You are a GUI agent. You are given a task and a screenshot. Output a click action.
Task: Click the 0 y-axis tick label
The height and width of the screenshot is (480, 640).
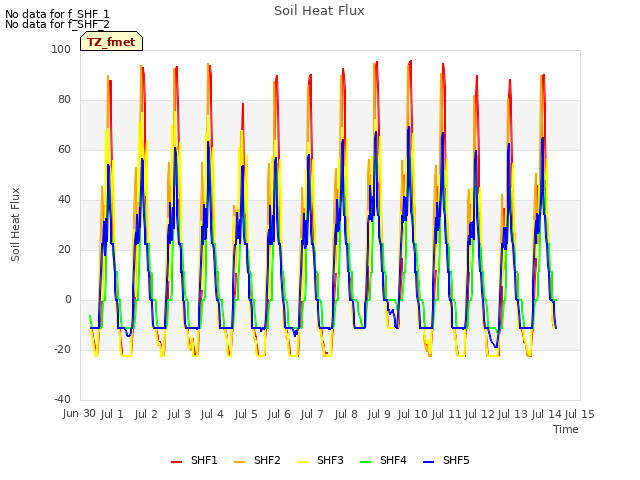pyautogui.click(x=68, y=300)
